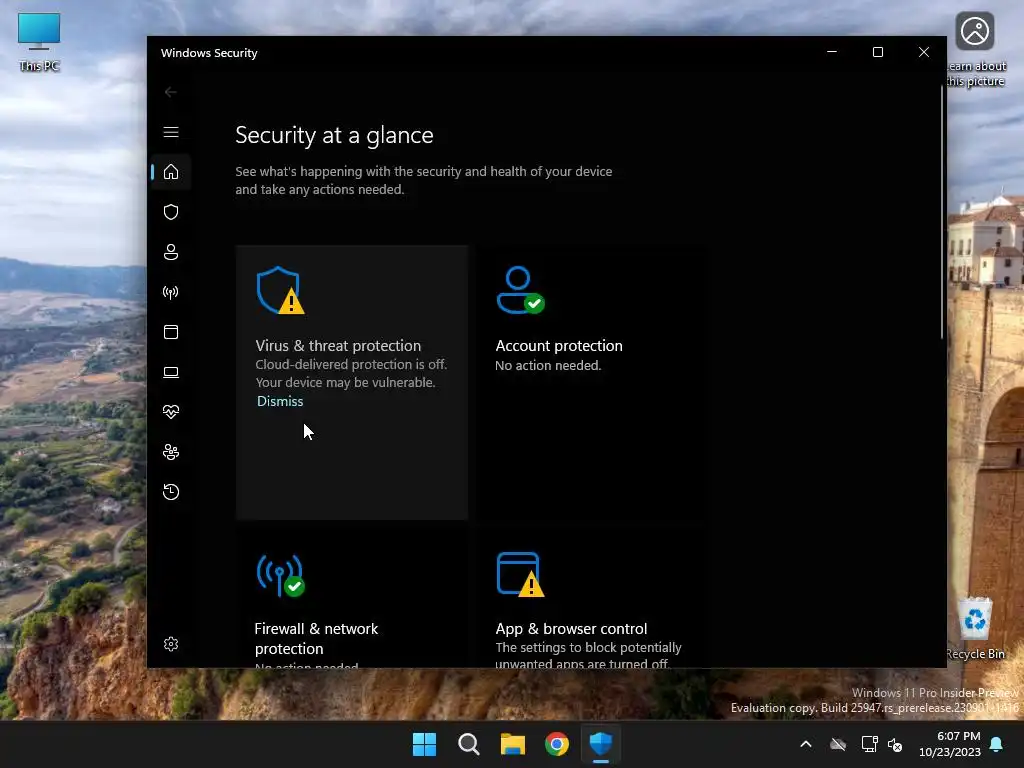Viewport: 1024px width, 768px height.
Task: Show hidden tray icons chevron
Action: click(806, 744)
